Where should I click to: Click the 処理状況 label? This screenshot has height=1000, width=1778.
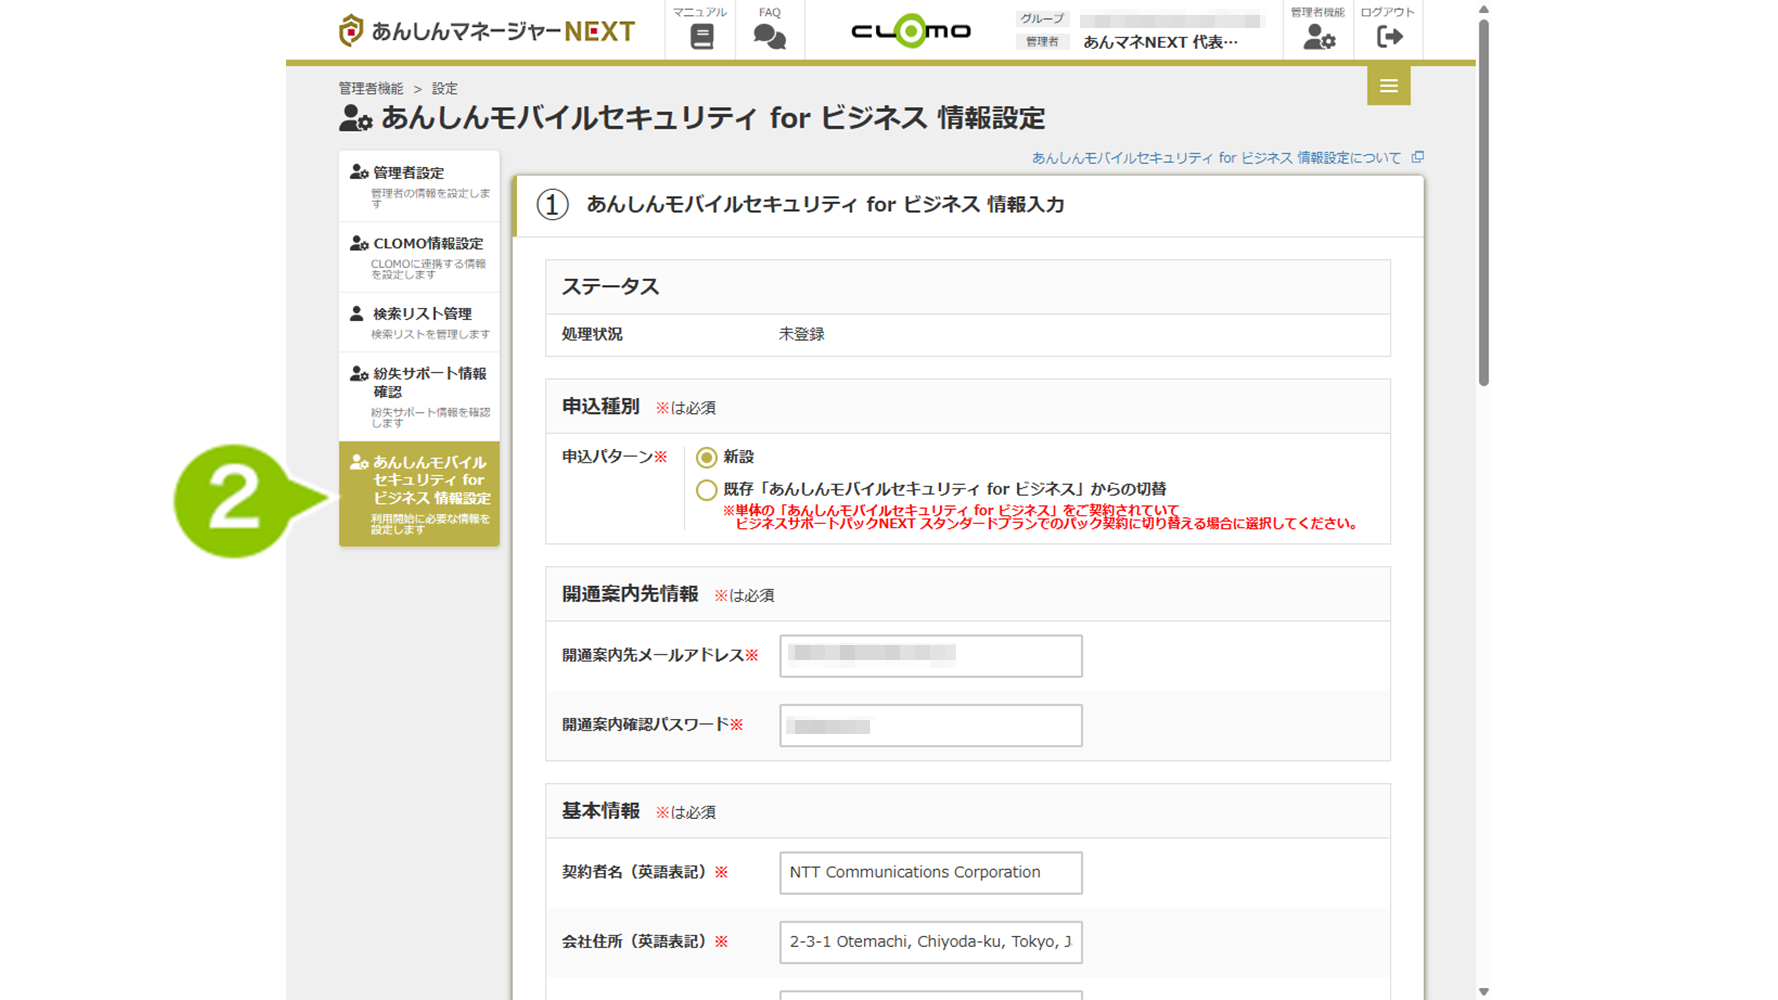click(592, 334)
